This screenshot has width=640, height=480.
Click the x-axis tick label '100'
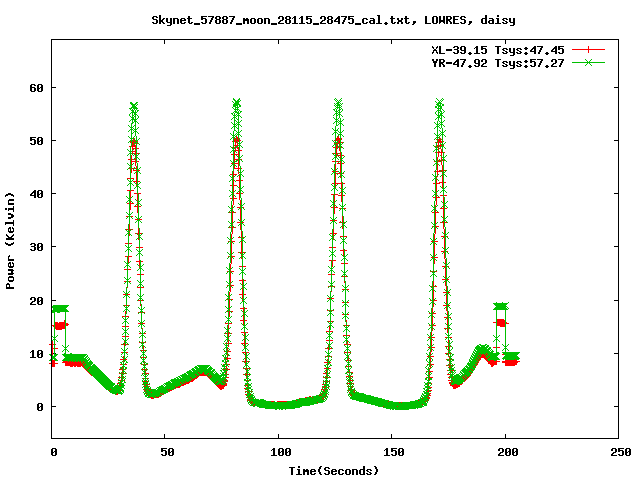(281, 452)
